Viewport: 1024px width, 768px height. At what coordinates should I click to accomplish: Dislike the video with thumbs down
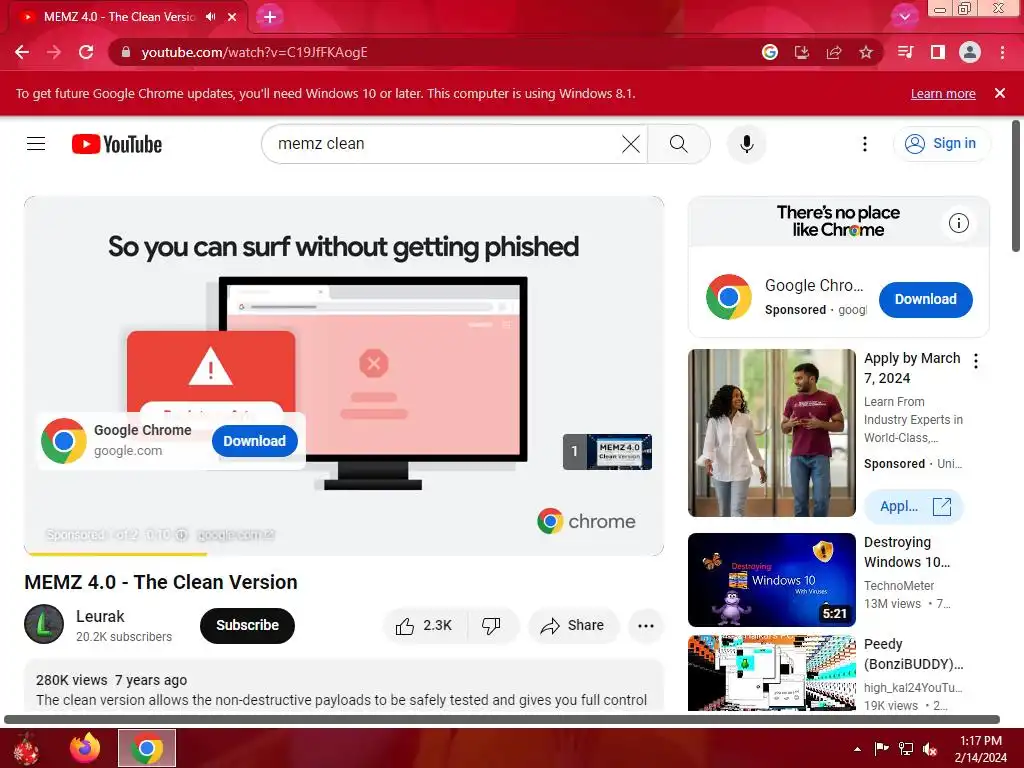tap(492, 626)
